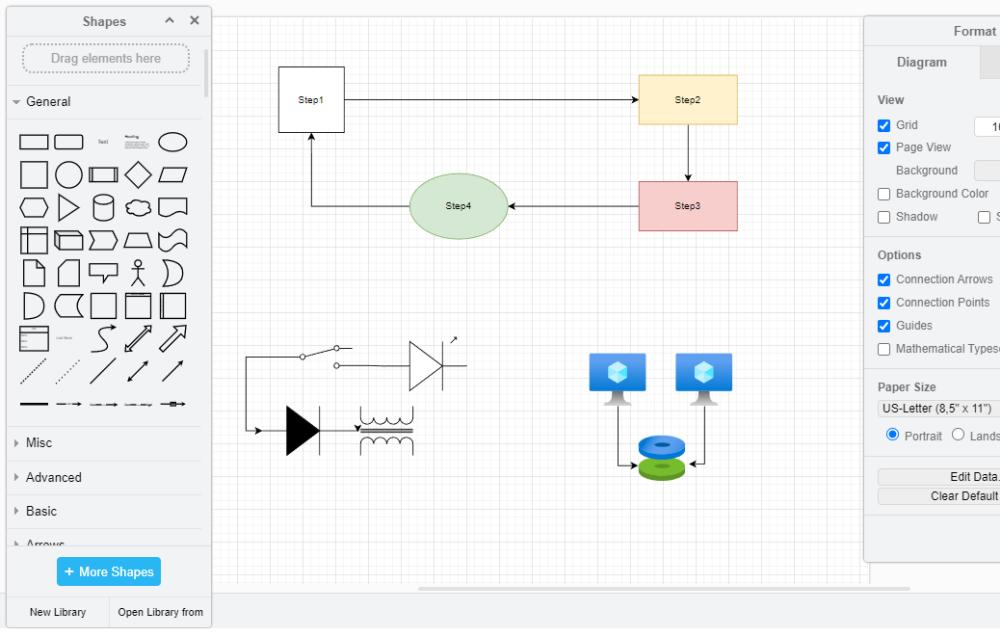Click the New Library button
Viewport: 1000px width, 636px height.
pyautogui.click(x=58, y=612)
